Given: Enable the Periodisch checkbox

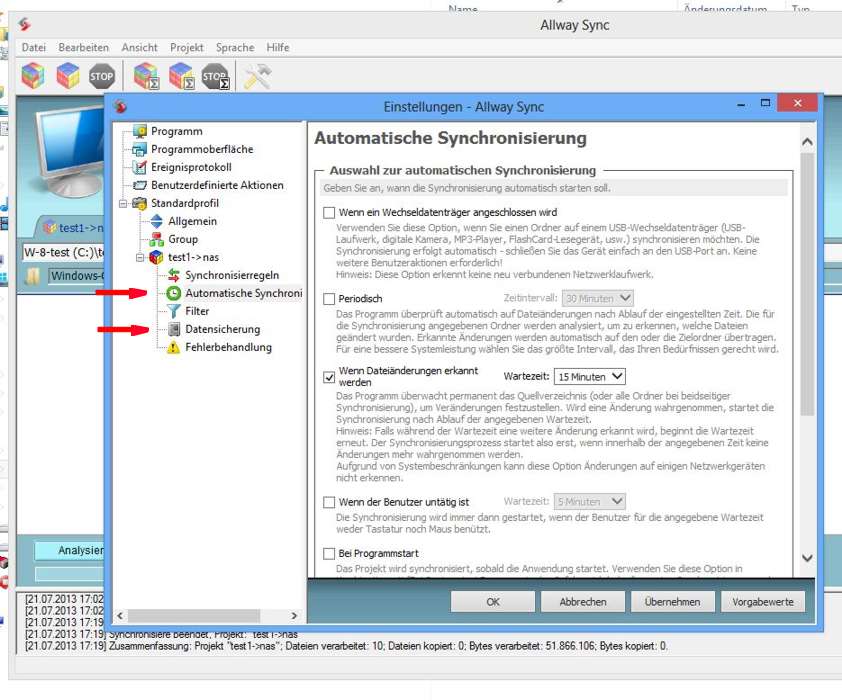Looking at the screenshot, I should pyautogui.click(x=329, y=299).
